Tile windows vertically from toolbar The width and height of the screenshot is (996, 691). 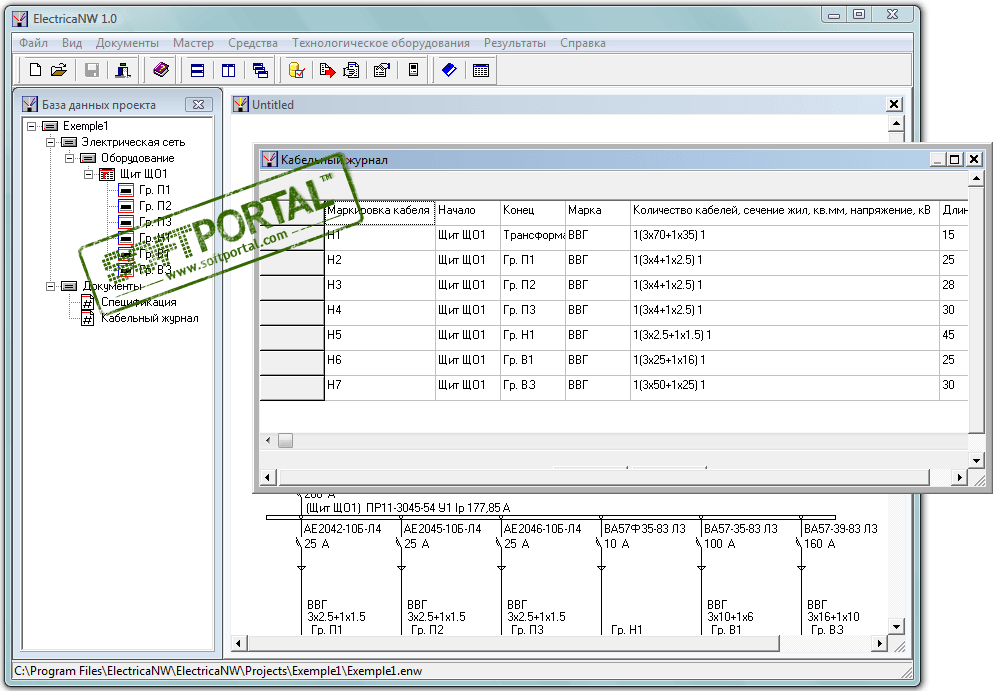point(229,70)
